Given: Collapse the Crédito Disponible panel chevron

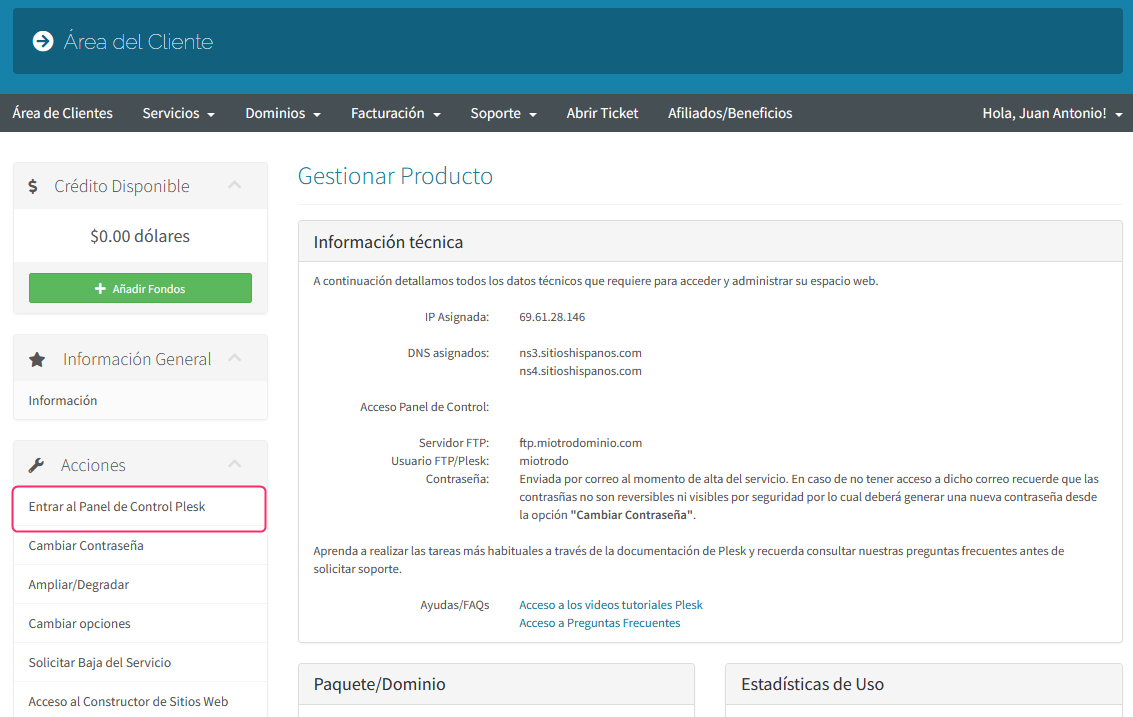Looking at the screenshot, I should (235, 185).
